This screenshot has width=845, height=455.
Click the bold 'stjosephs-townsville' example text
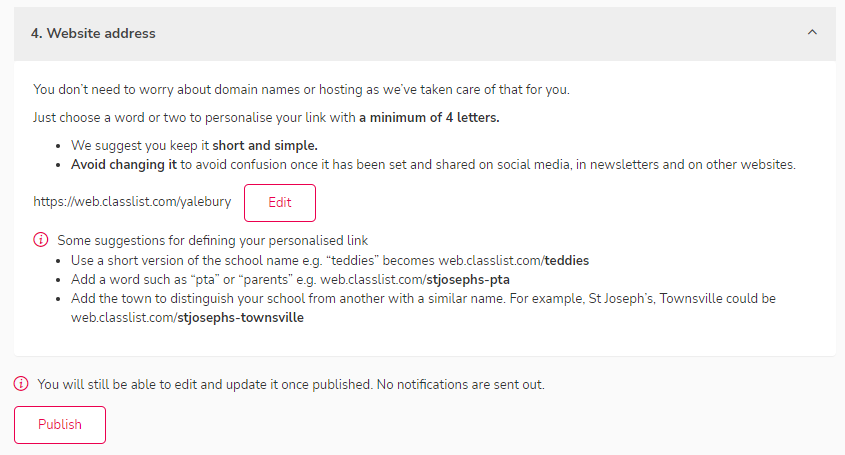(240, 318)
